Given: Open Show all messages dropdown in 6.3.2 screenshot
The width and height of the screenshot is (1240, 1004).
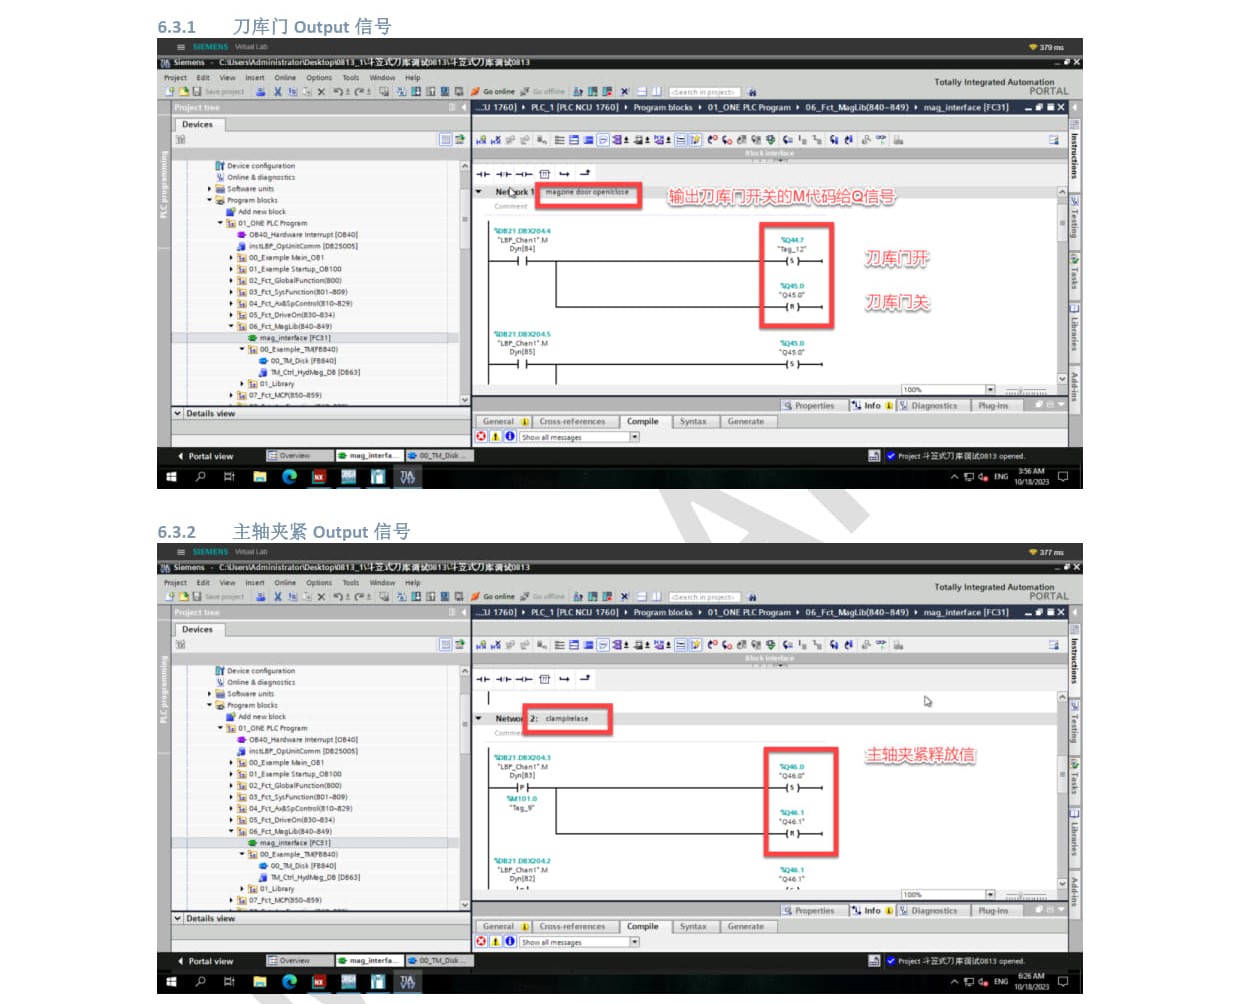Looking at the screenshot, I should coord(634,942).
